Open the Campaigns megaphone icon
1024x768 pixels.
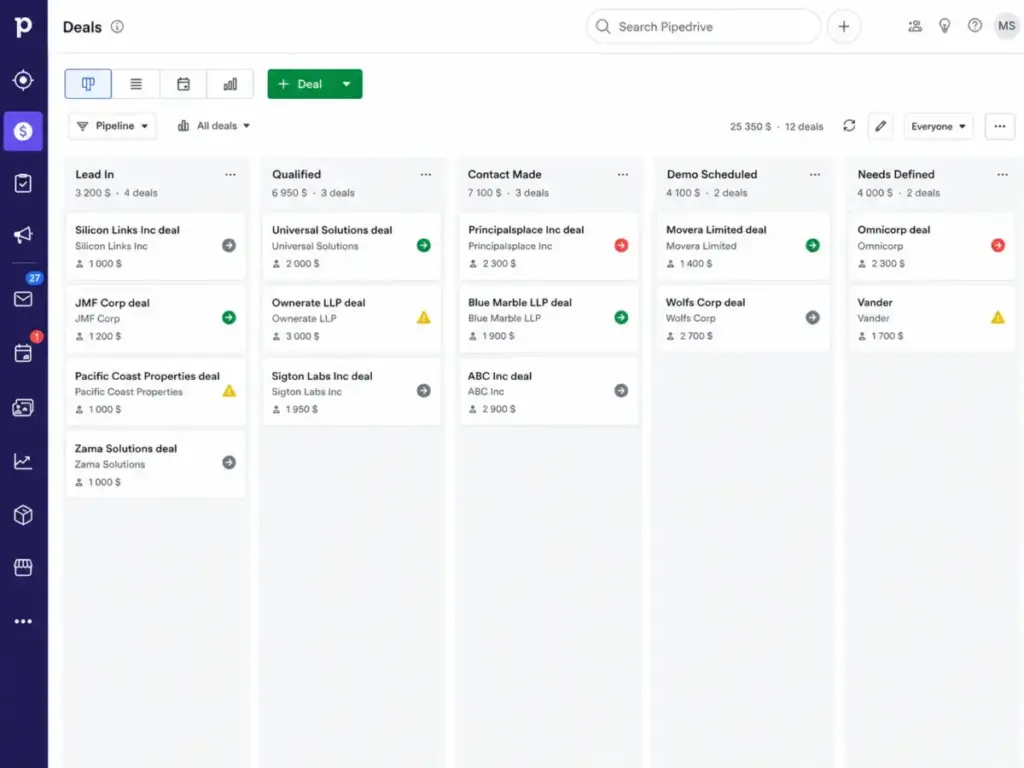(23, 235)
